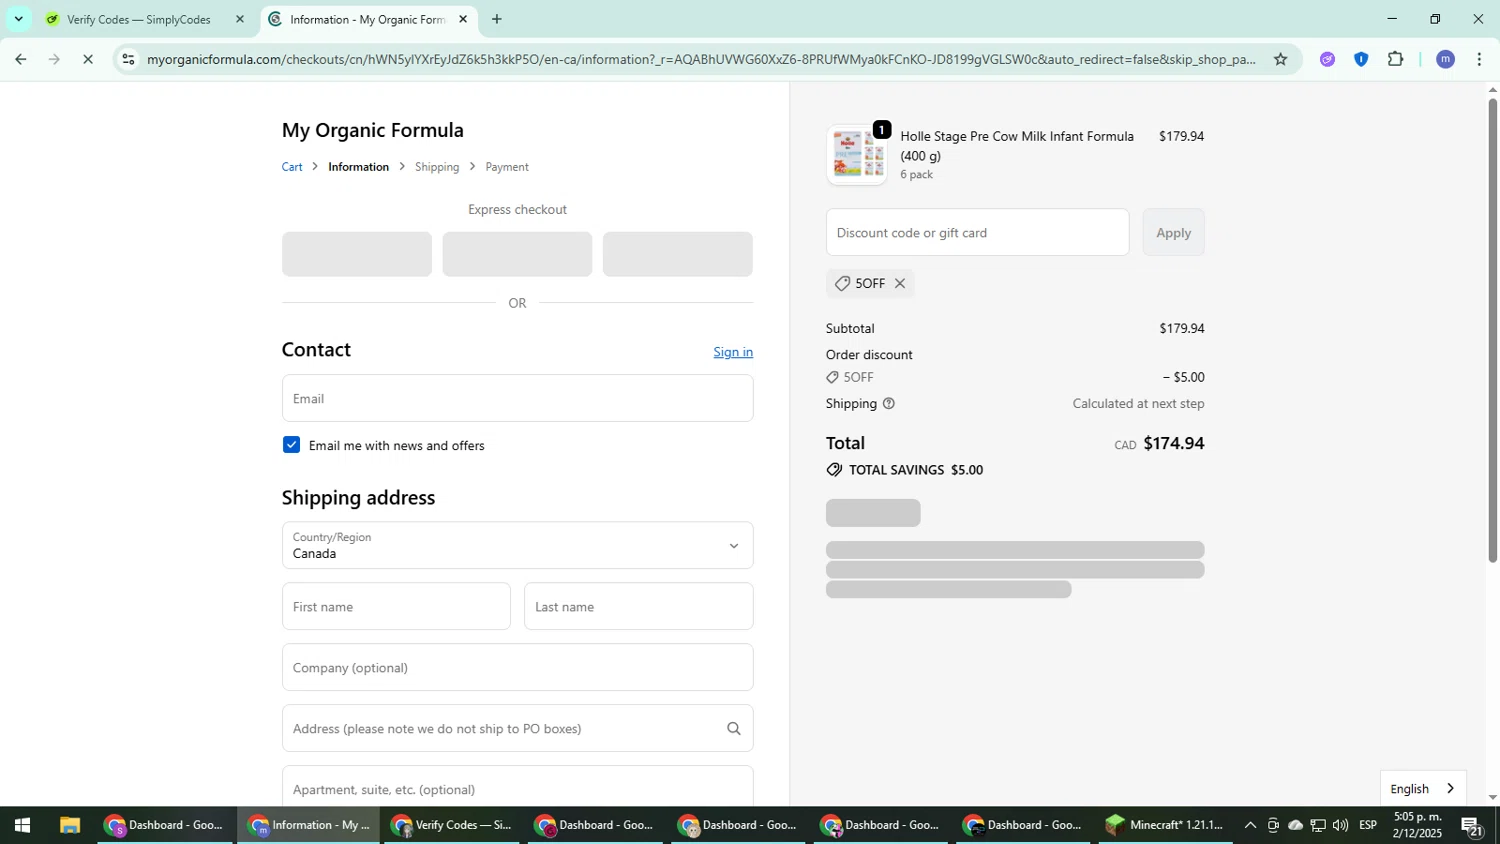Click the First name field
The width and height of the screenshot is (1500, 844).
tap(396, 607)
